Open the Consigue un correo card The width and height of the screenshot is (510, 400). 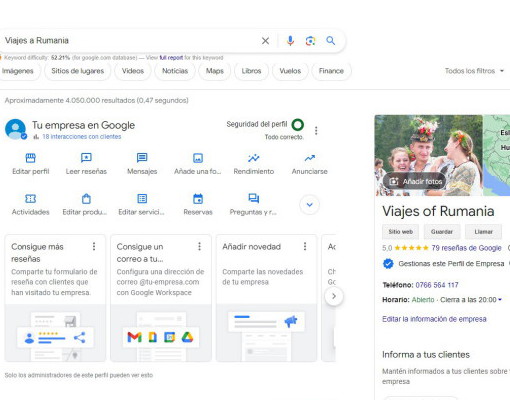pos(161,298)
